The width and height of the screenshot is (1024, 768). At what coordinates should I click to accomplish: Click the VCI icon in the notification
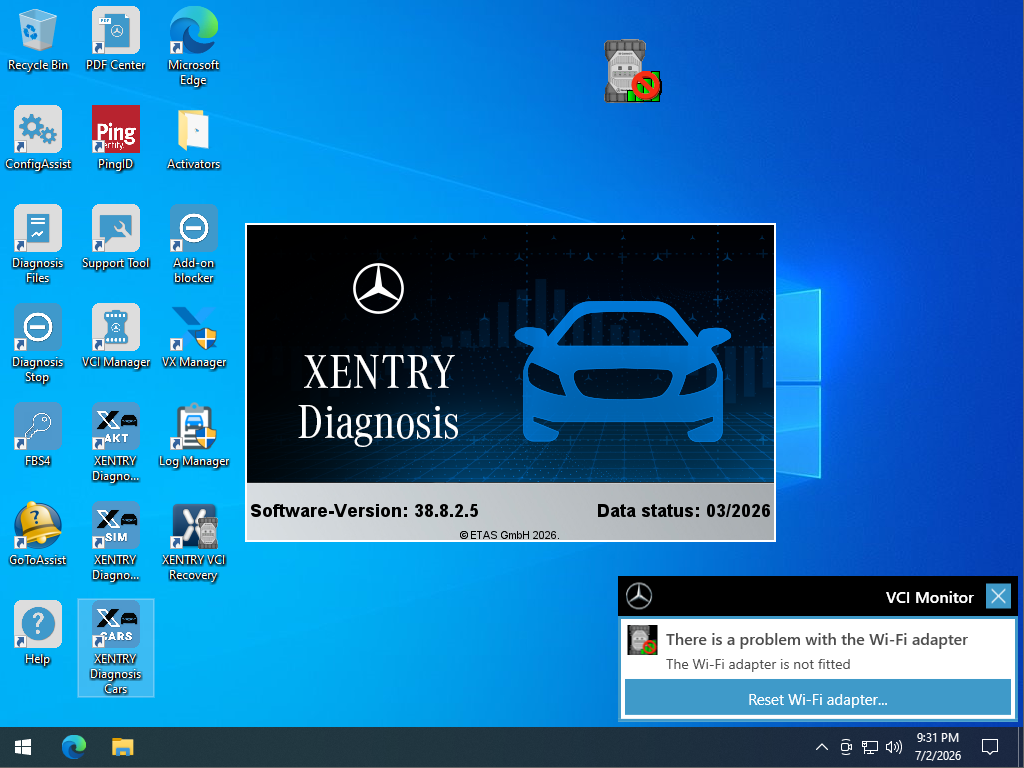pyautogui.click(x=642, y=640)
